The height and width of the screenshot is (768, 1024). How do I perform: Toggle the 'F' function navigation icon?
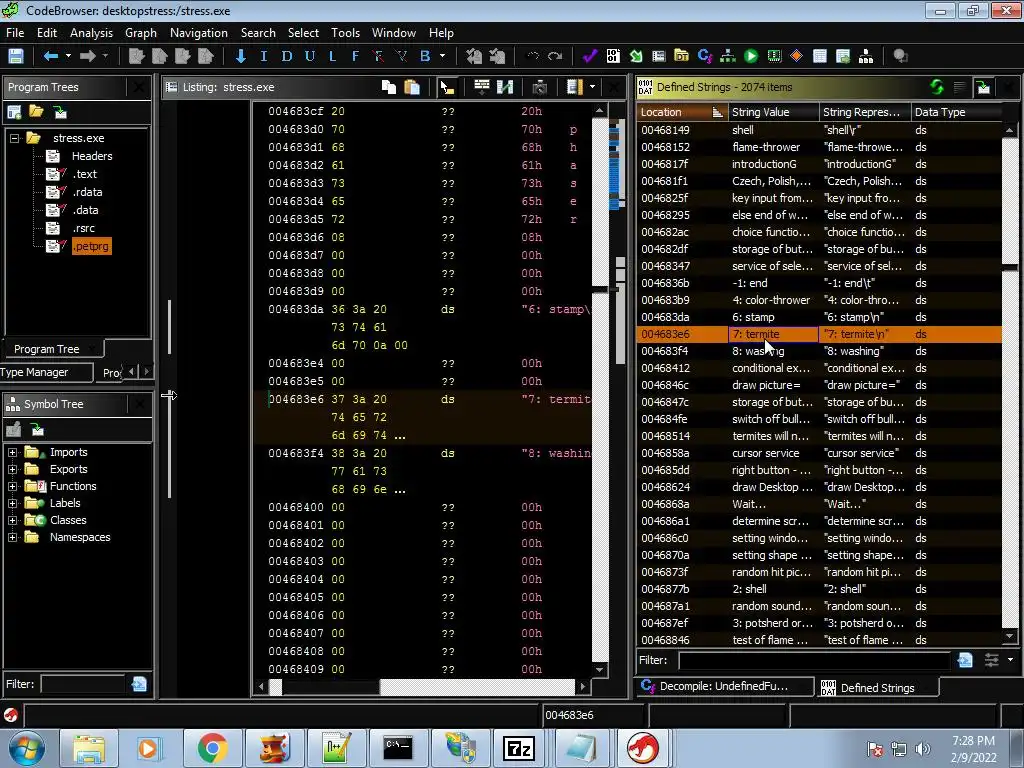[x=355, y=56]
